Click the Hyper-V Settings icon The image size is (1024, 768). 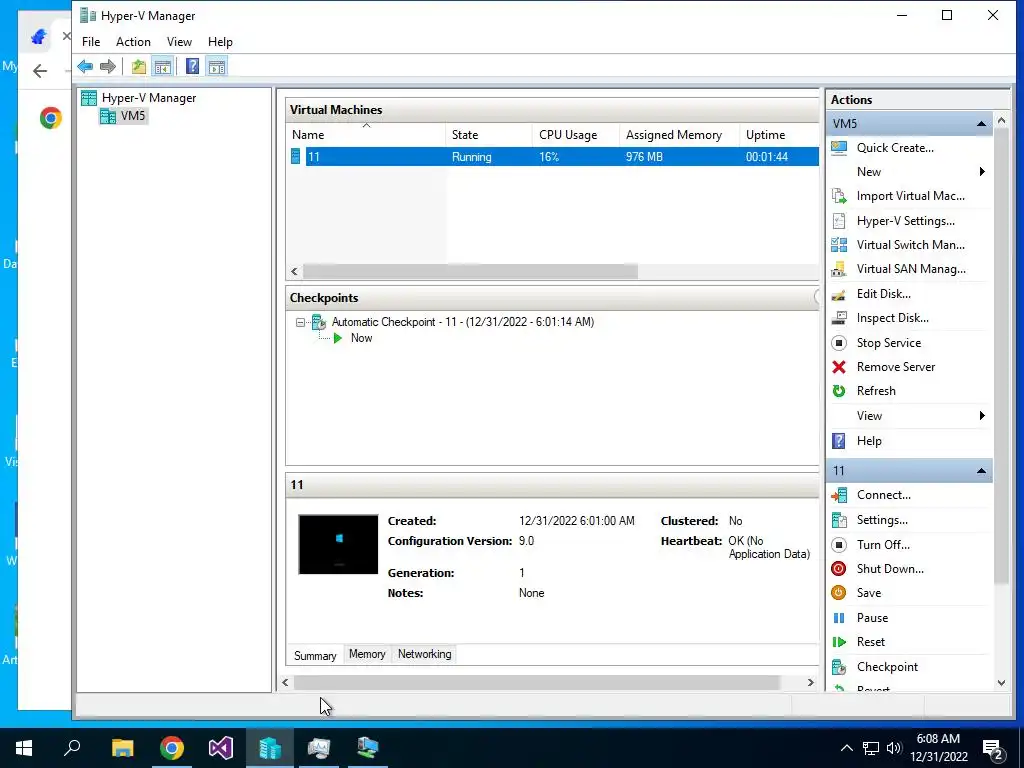pyautogui.click(x=839, y=221)
